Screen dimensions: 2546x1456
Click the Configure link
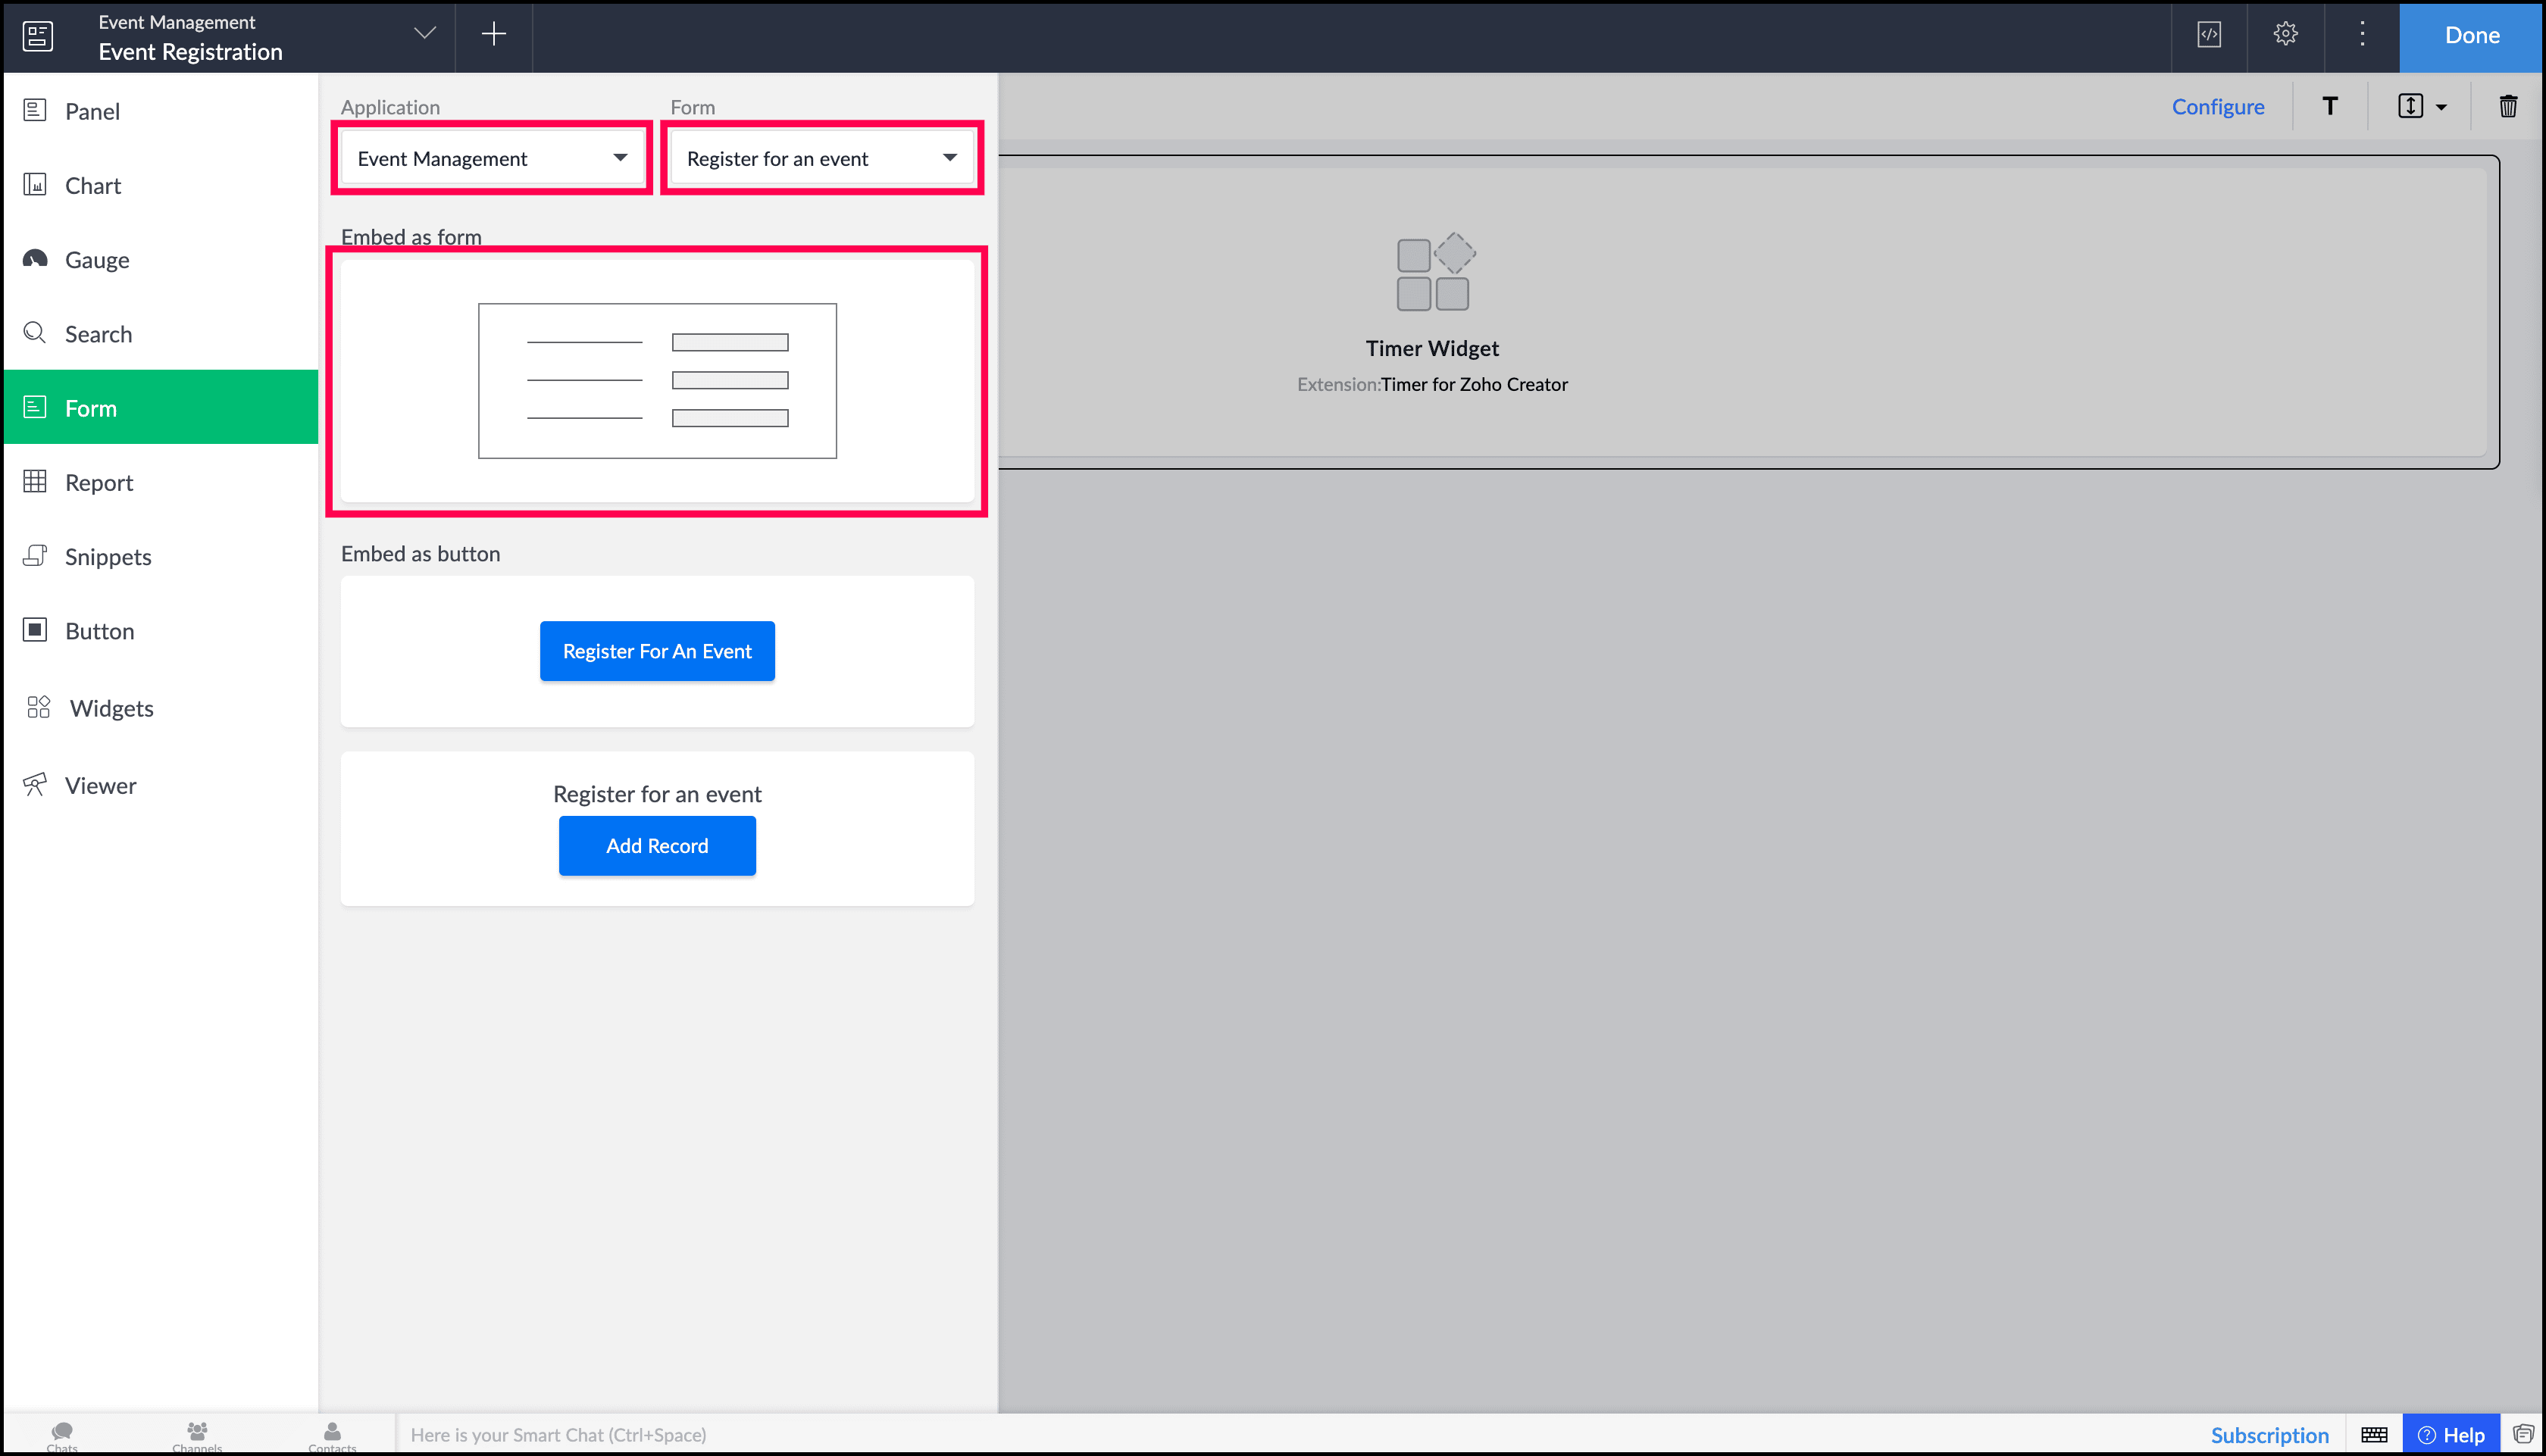point(2217,106)
